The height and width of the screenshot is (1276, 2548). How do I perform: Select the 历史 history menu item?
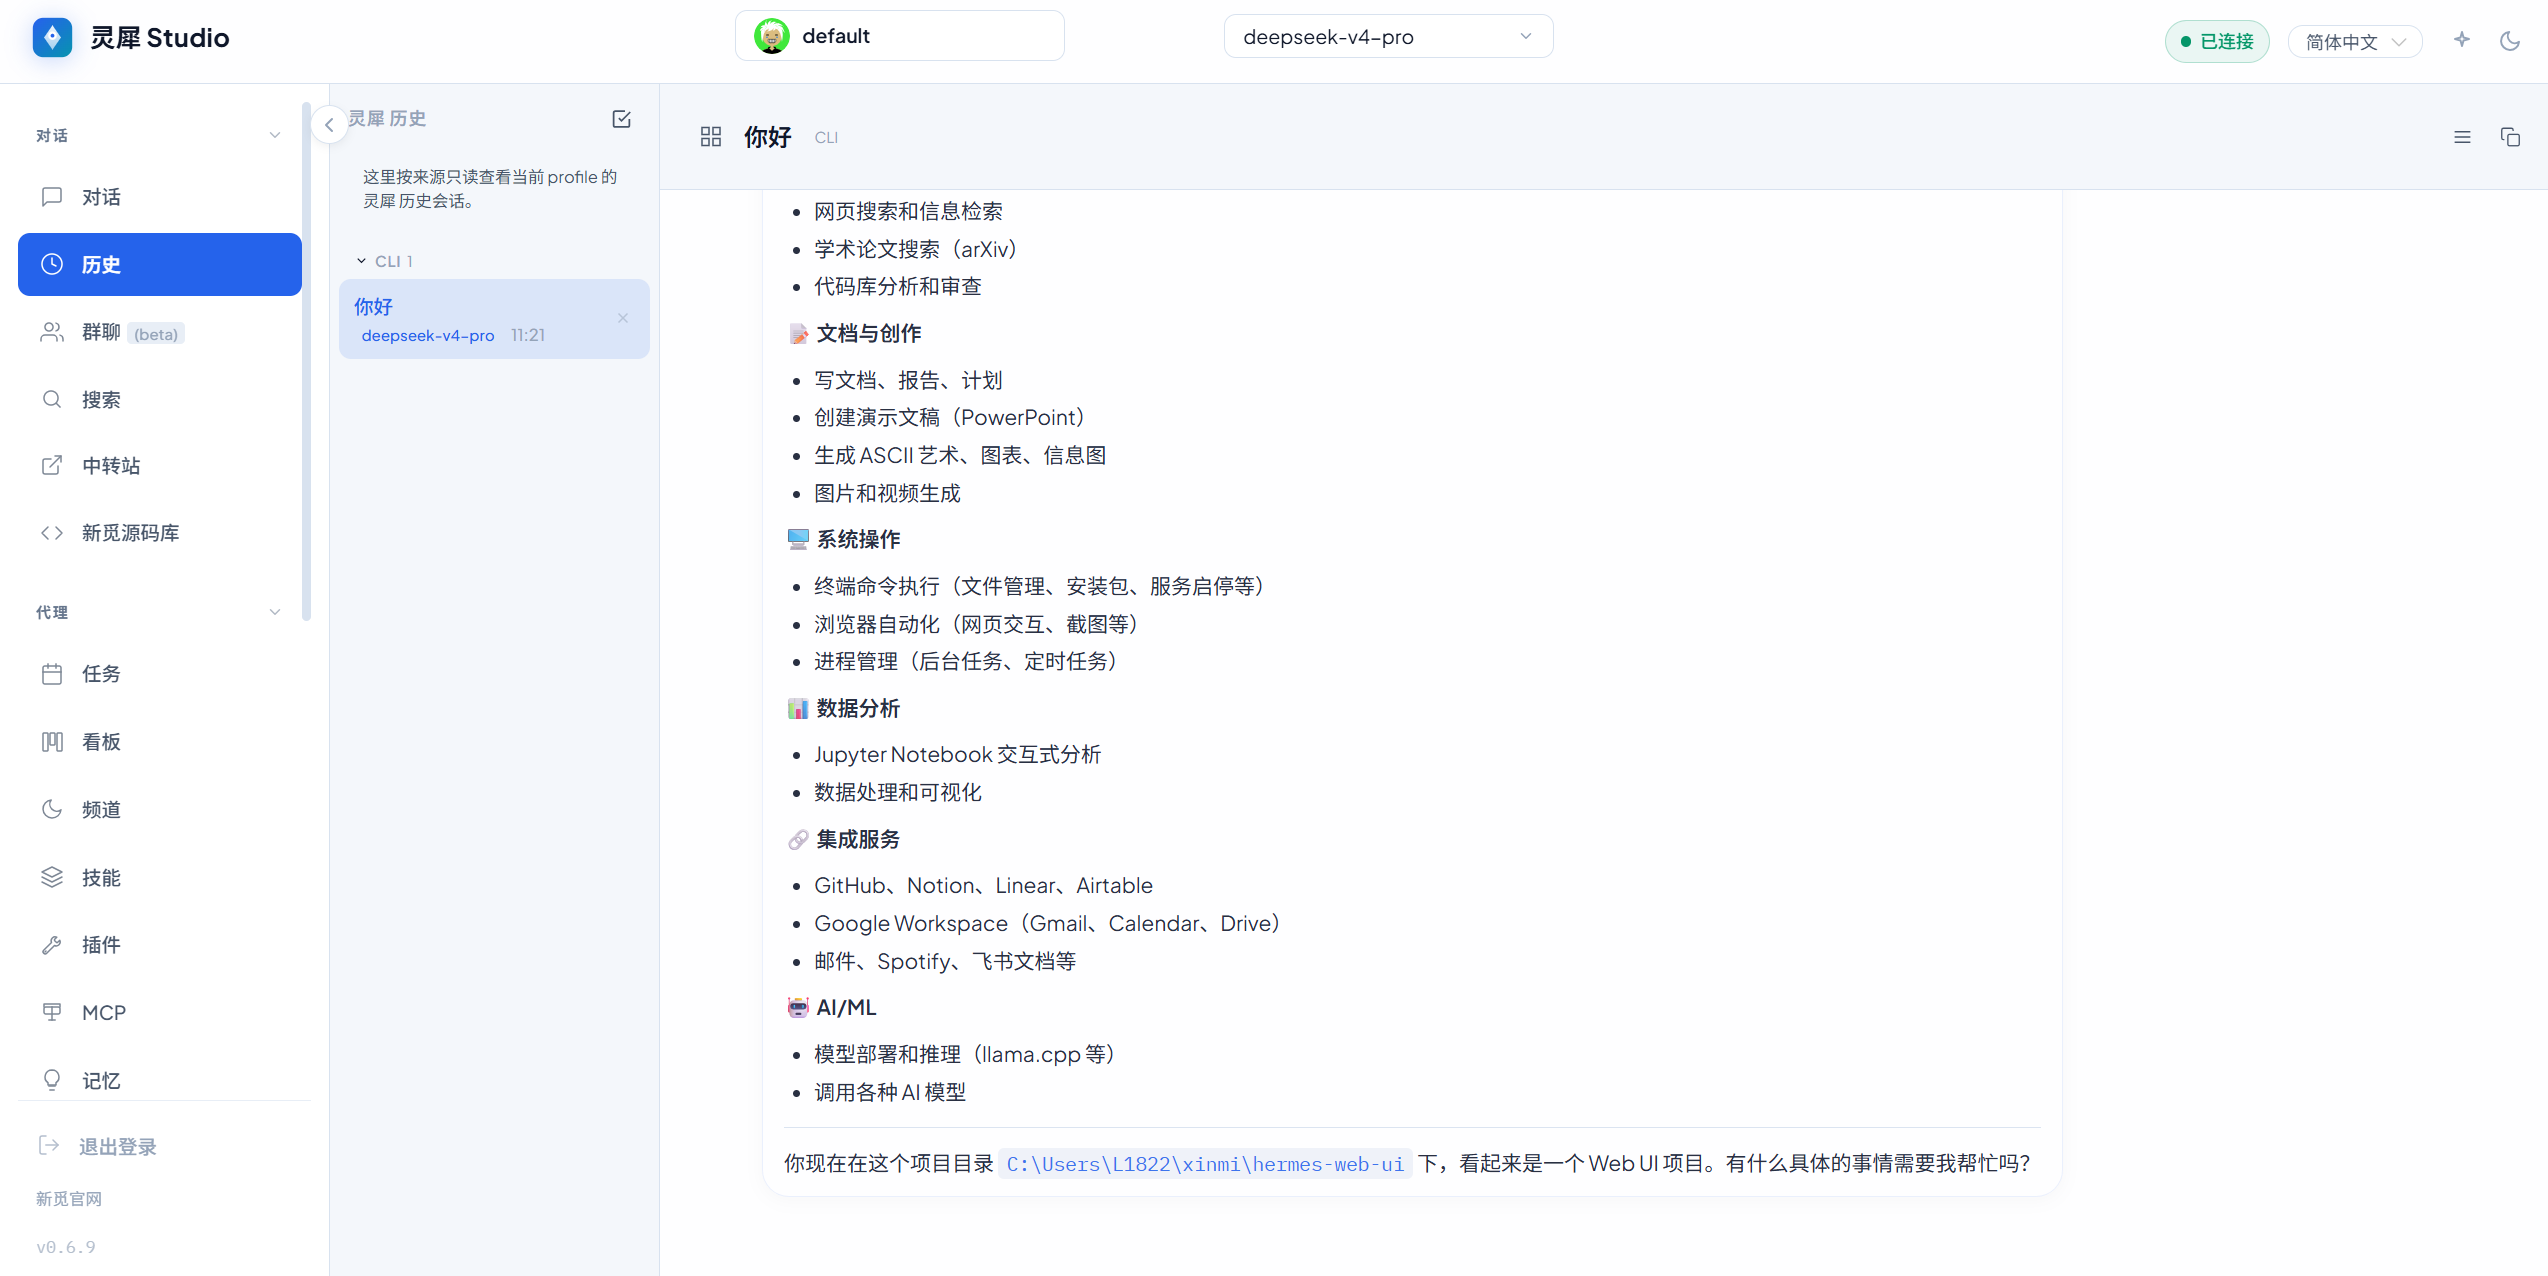pyautogui.click(x=159, y=264)
